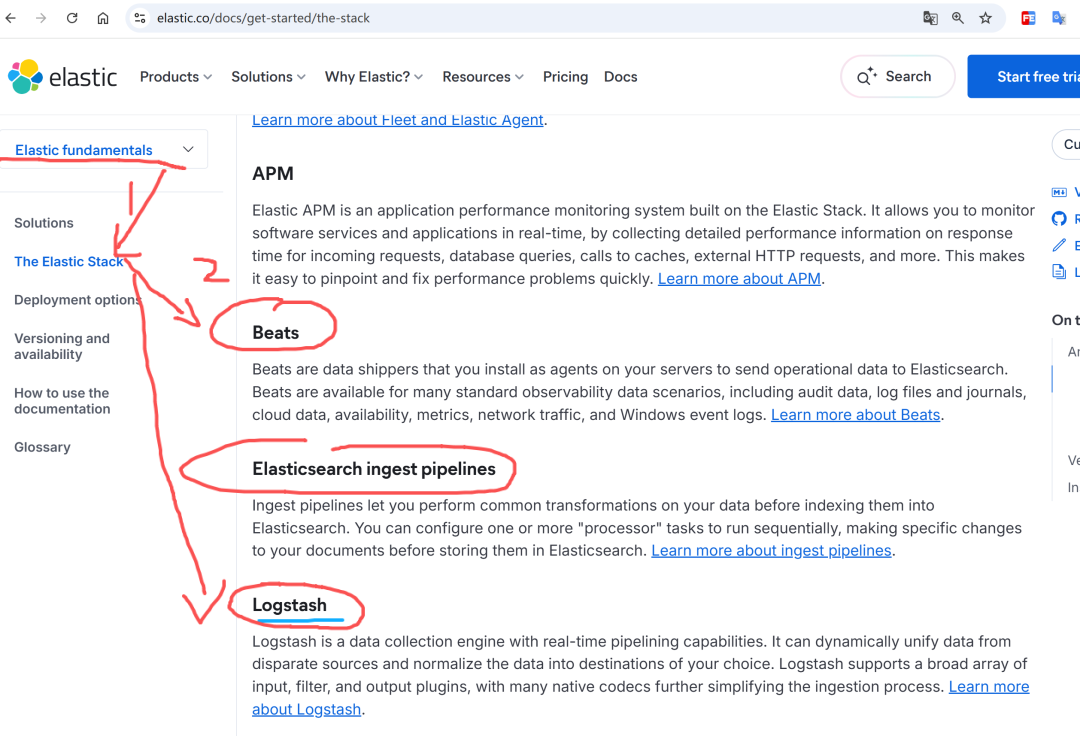Click the APM section heading
Viewport: 1080px width, 736px height.
coord(273,174)
